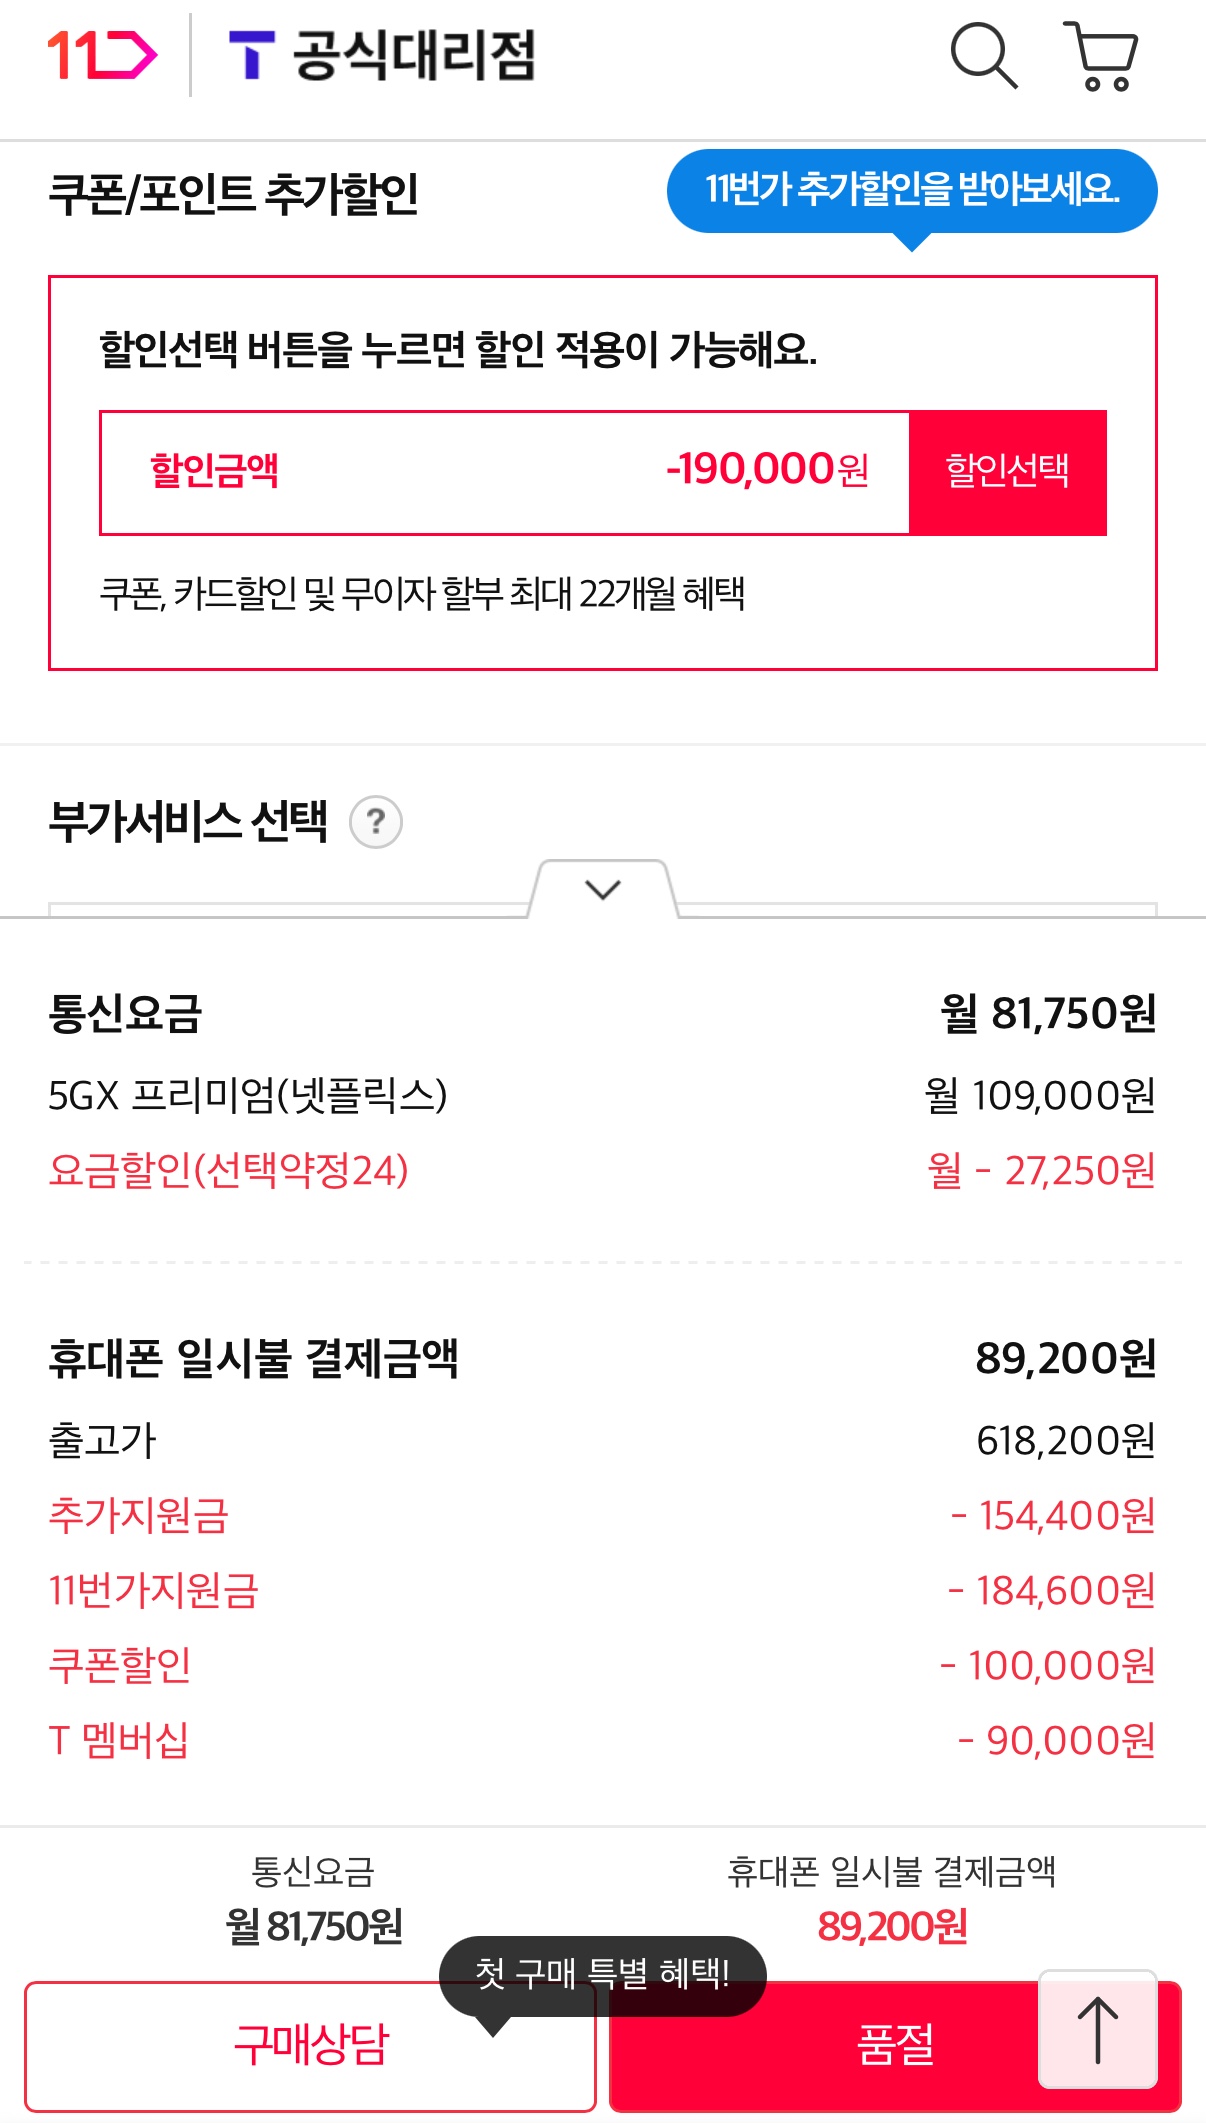The image size is (1206, 2123).
Task: Open the shopping cart
Action: 1101,56
